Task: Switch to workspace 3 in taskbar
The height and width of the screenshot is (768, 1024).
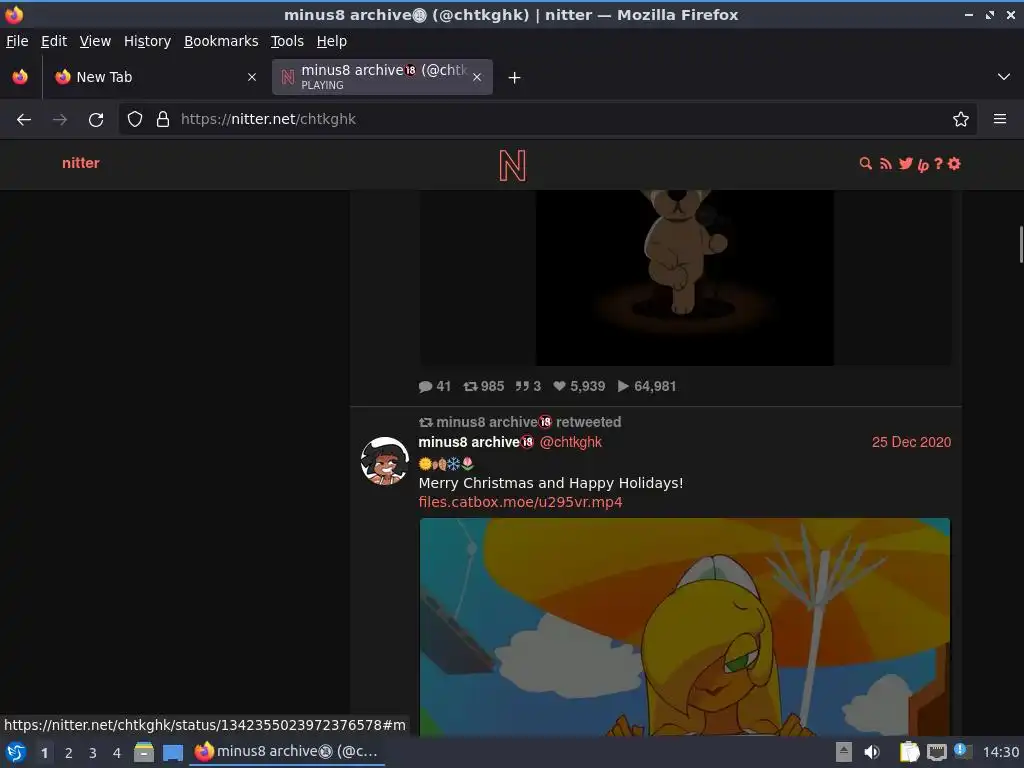Action: pos(93,753)
